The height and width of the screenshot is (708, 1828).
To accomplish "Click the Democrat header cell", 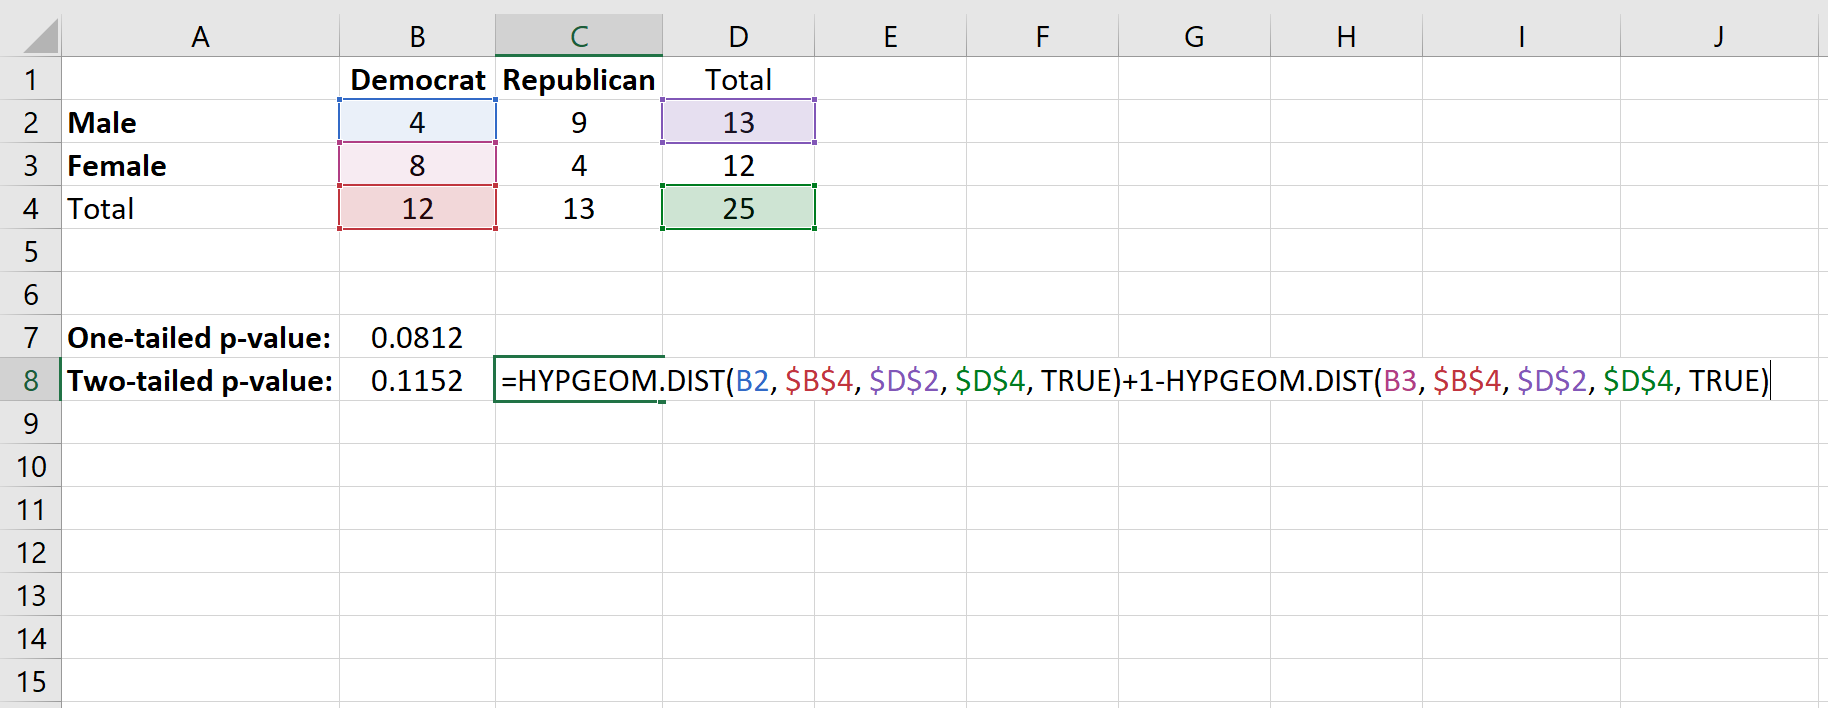I will coord(417,80).
